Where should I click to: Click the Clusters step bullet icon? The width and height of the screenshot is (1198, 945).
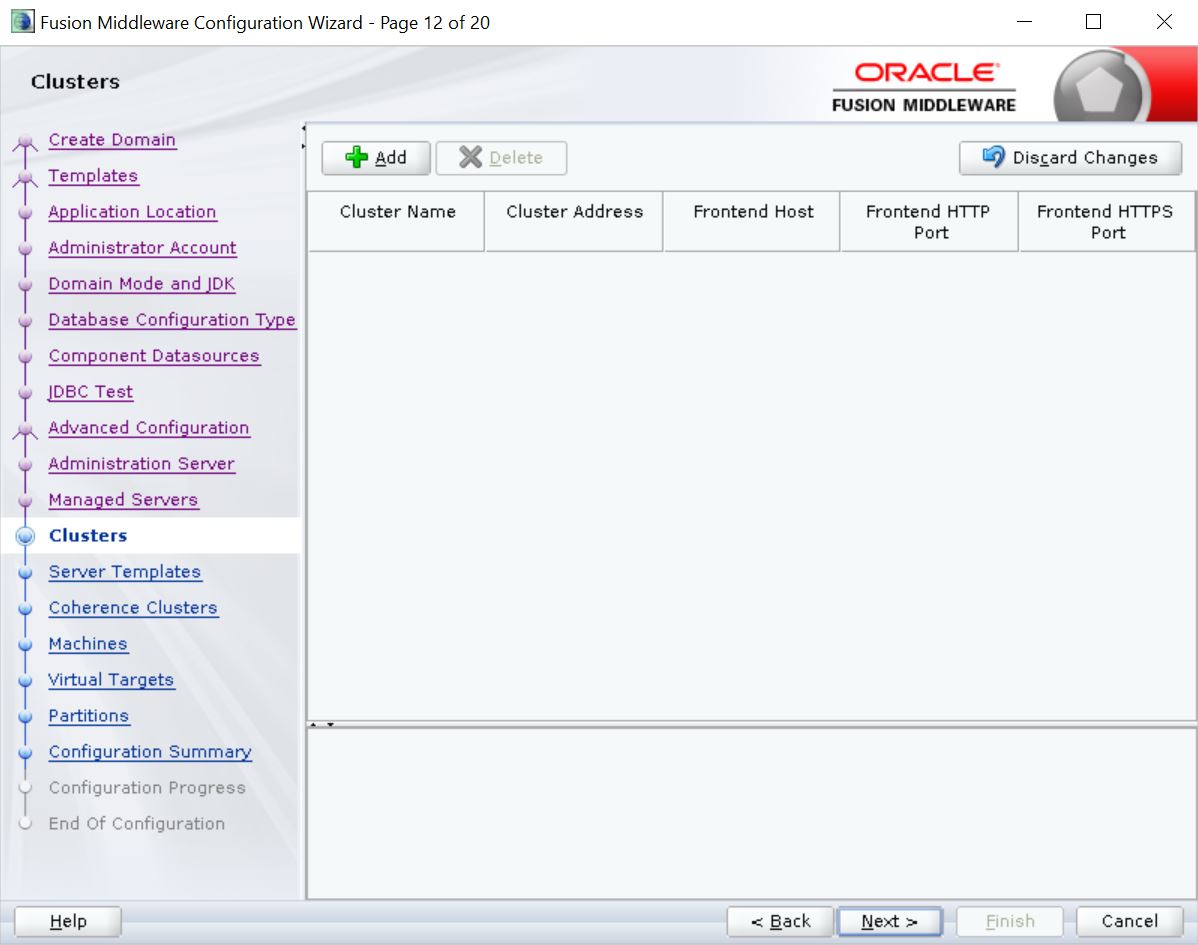click(x=25, y=536)
